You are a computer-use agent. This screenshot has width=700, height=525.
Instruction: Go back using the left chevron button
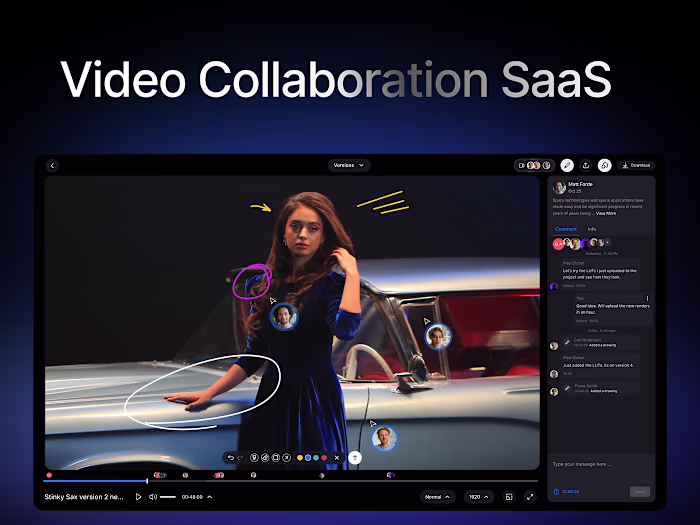(x=52, y=166)
